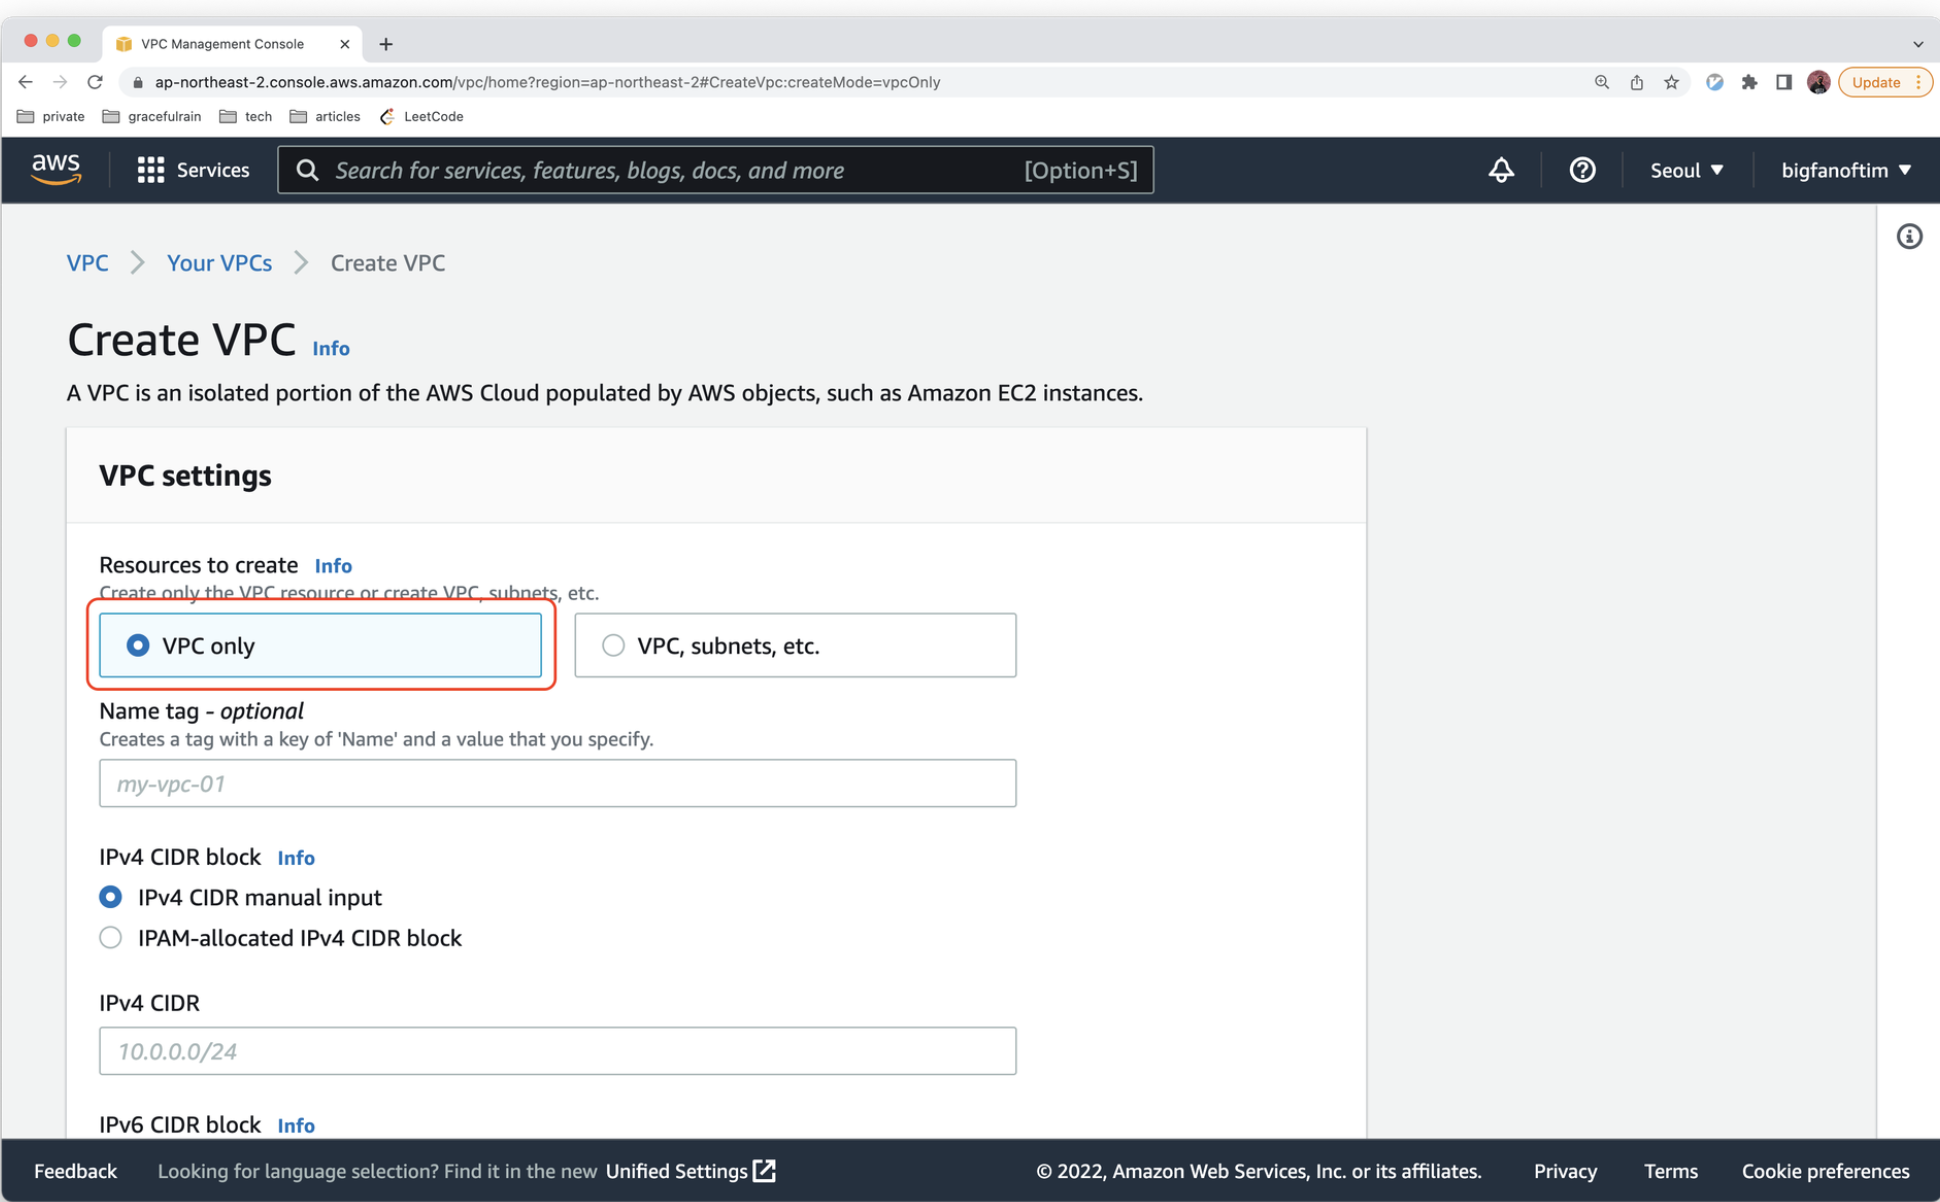The image size is (1940, 1202).
Task: Expand the bigfanoftim account menu
Action: (1845, 170)
